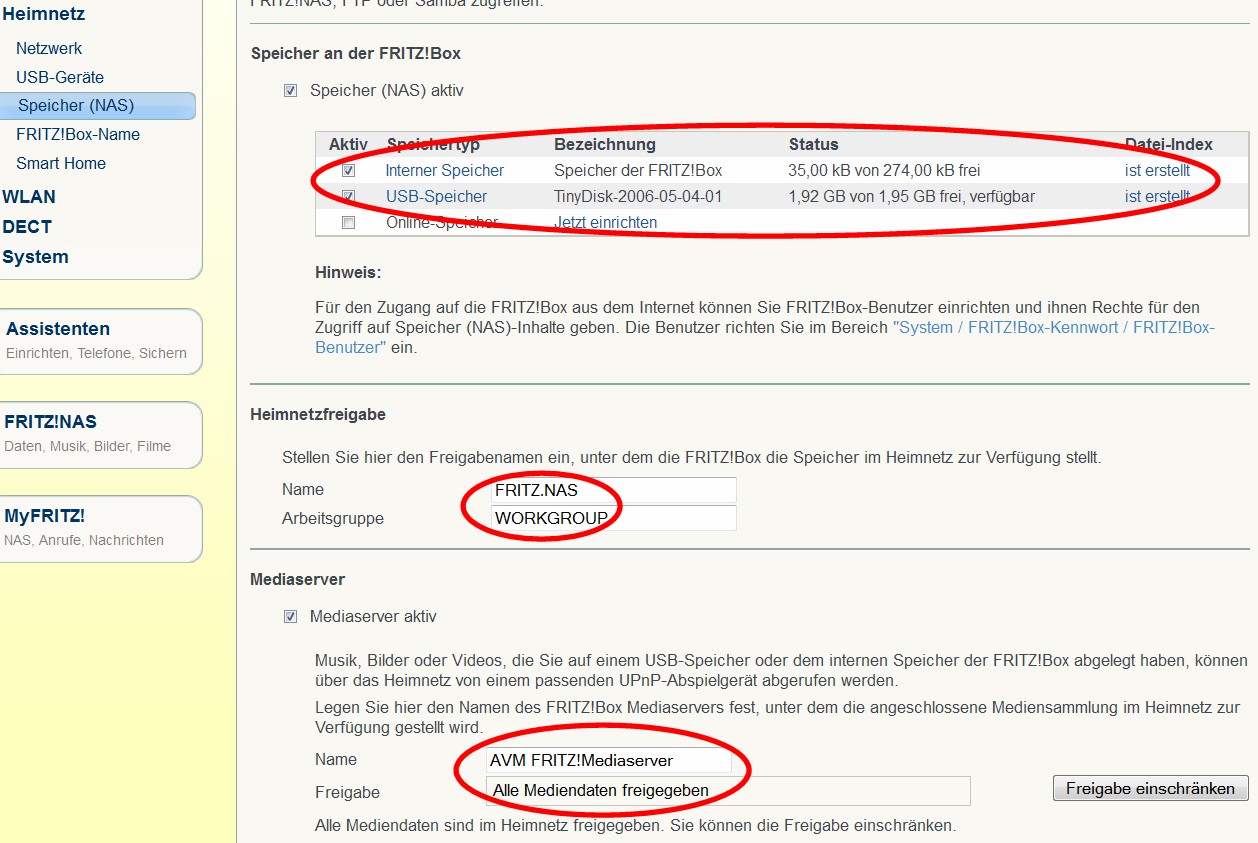
Task: Enable the Online-Speicher checkbox
Action: point(348,223)
